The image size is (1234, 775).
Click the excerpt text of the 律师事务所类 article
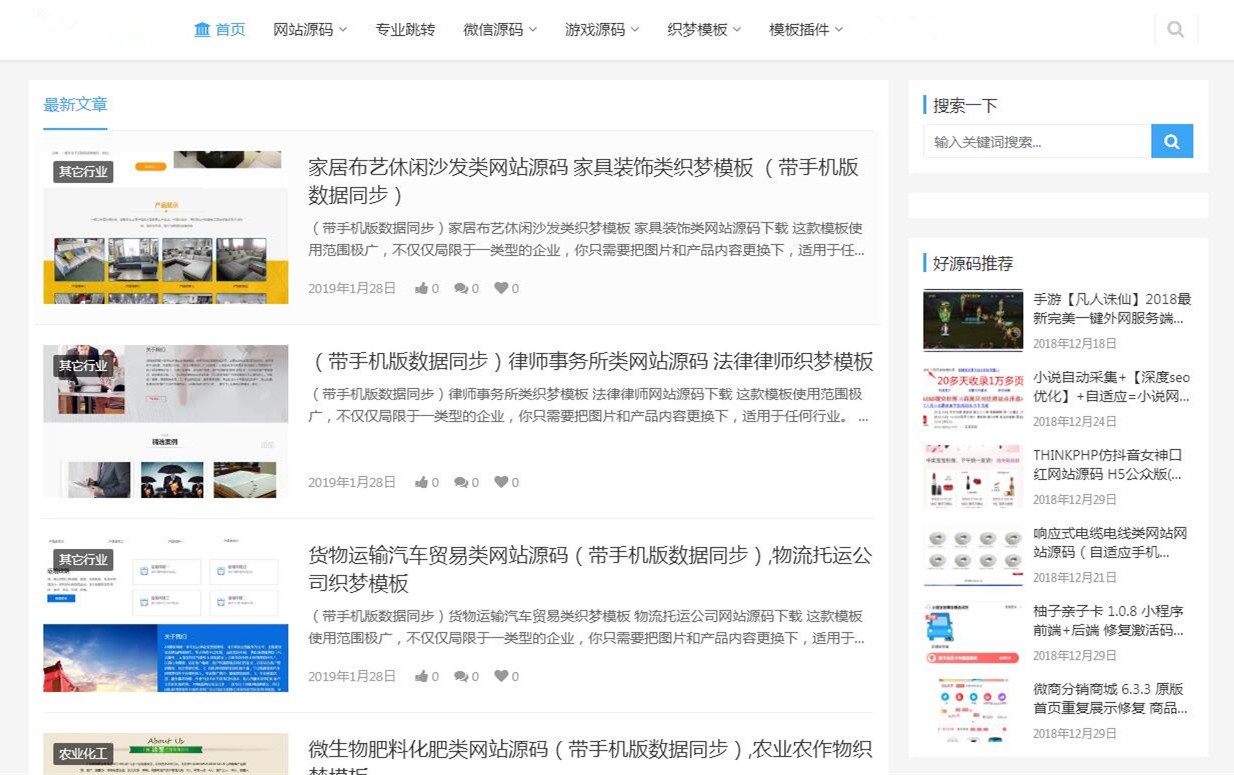coord(588,405)
